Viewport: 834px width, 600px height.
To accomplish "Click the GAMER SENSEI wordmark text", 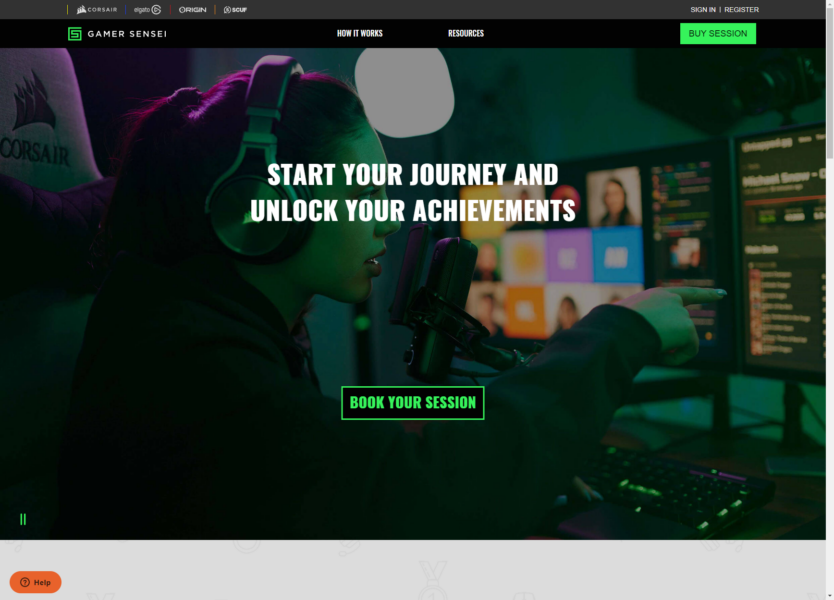I will 127,34.
